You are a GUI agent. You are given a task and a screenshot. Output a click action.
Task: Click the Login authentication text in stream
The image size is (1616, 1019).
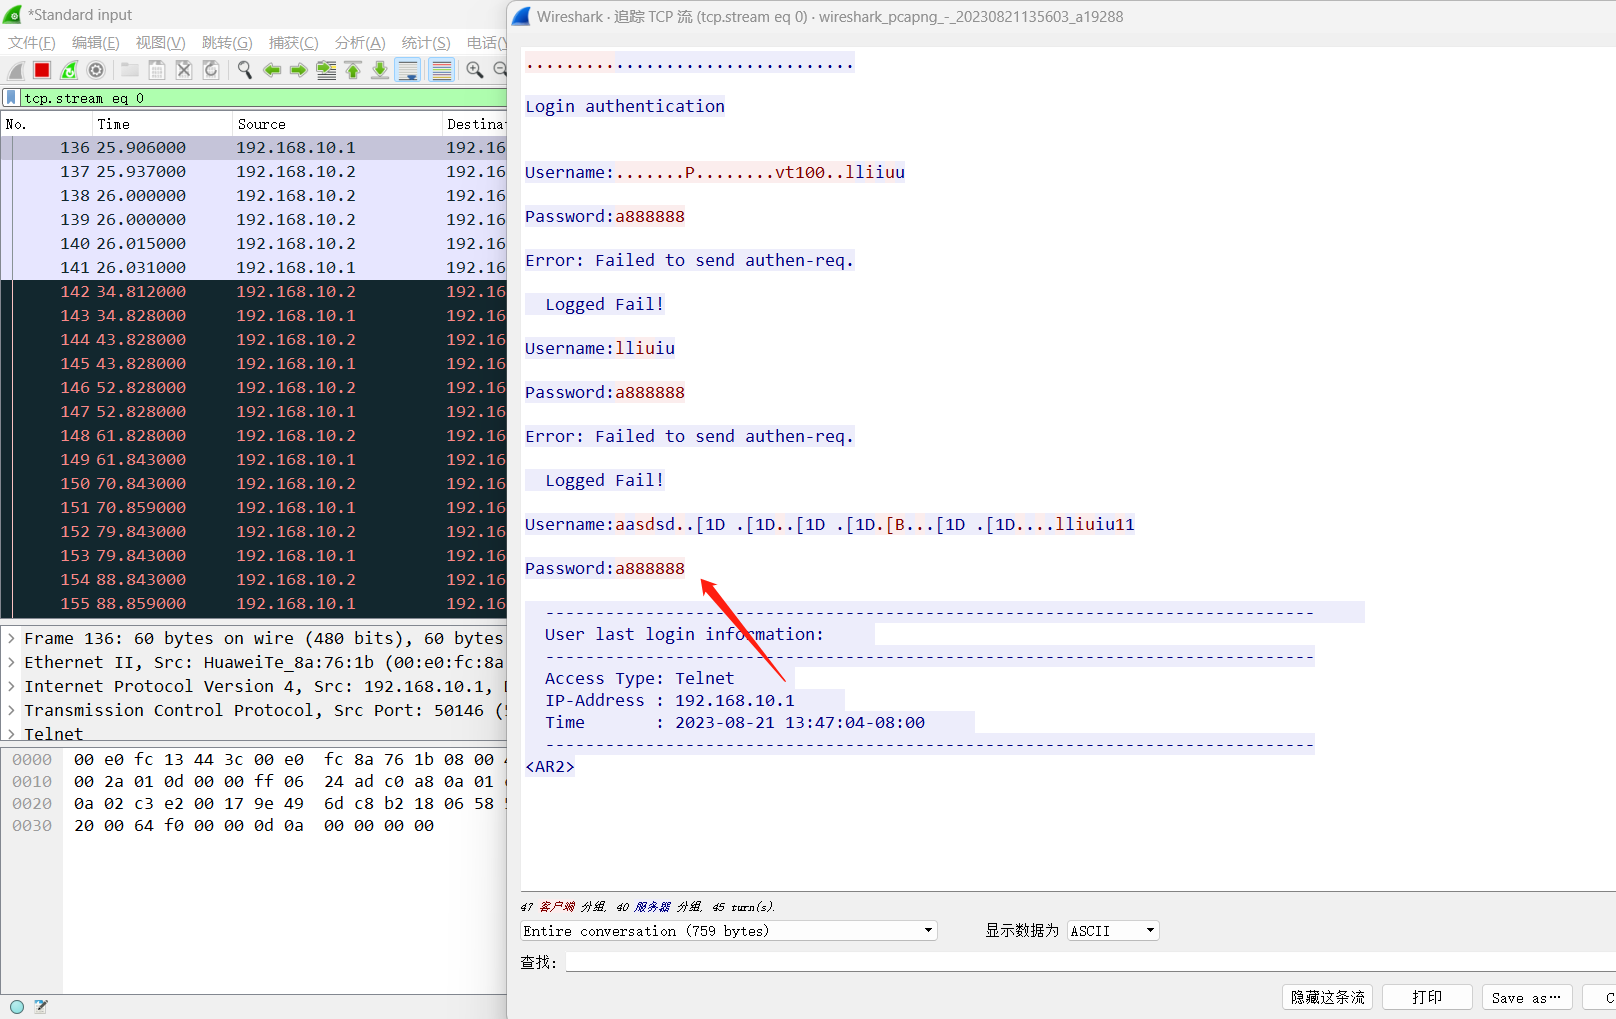pos(625,106)
